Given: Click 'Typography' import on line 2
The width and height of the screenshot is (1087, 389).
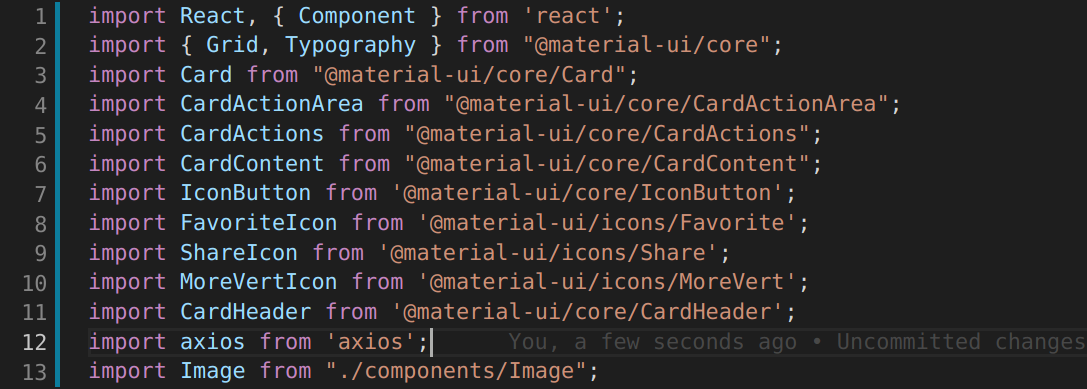Looking at the screenshot, I should [x=351, y=46].
